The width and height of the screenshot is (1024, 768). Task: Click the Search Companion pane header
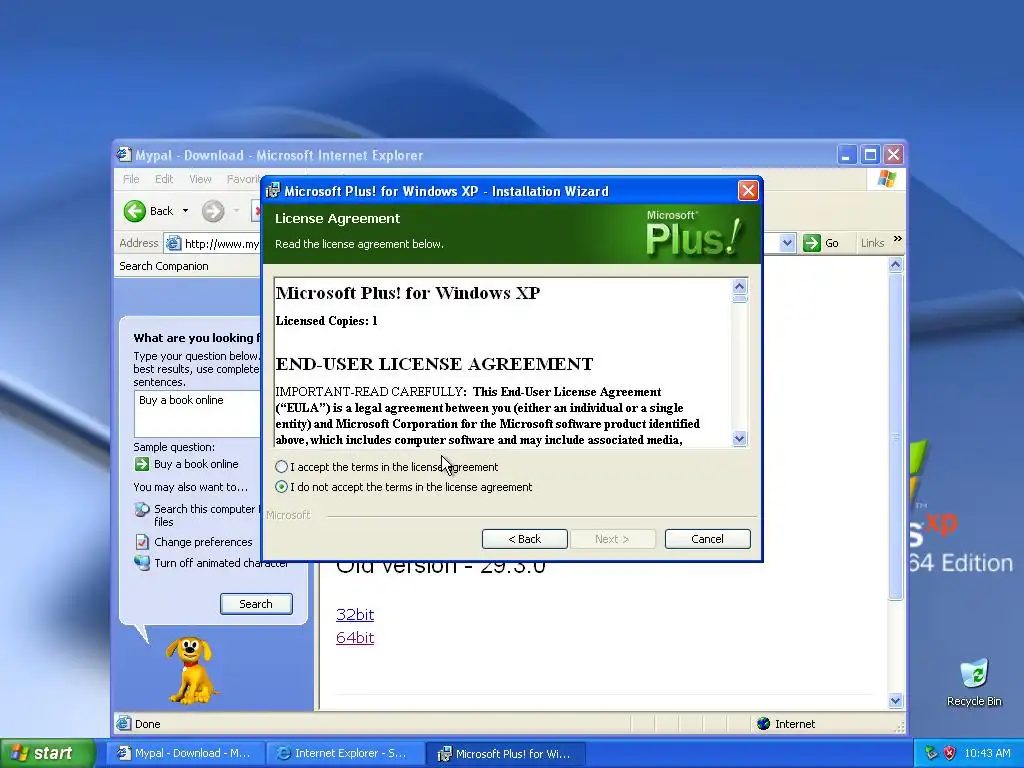pos(186,266)
